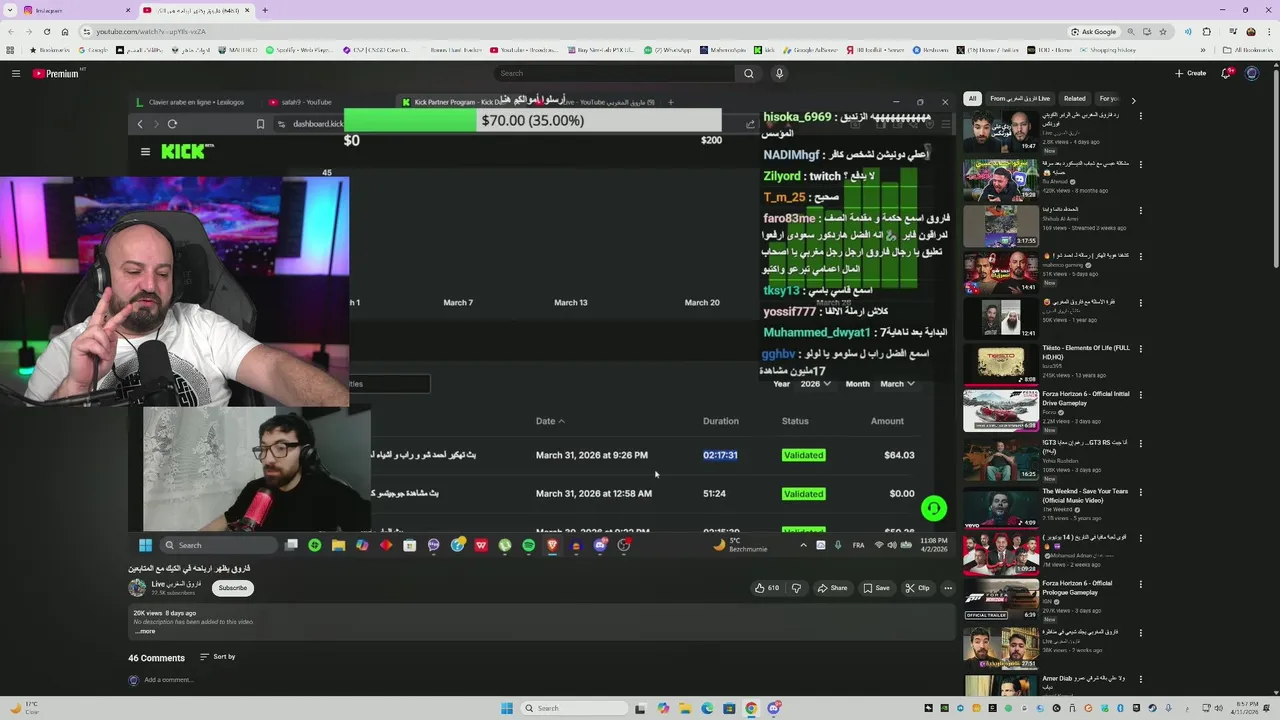Show more filter chips with right chevron

coord(1133,99)
